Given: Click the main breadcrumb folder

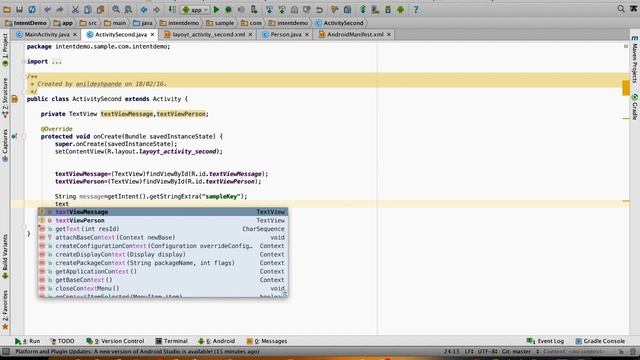Looking at the screenshot, I should (115, 23).
